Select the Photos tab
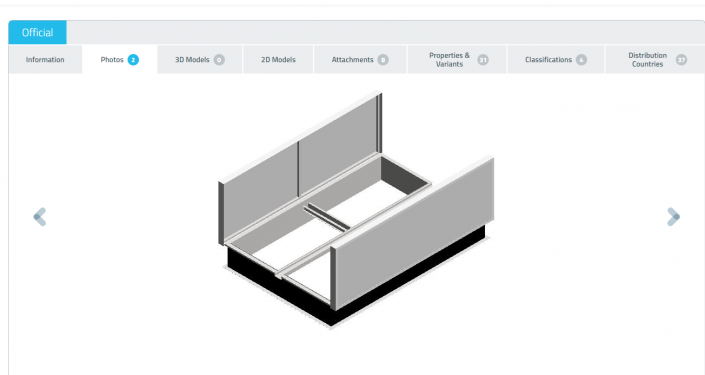The height and width of the screenshot is (375, 705). [x=120, y=59]
